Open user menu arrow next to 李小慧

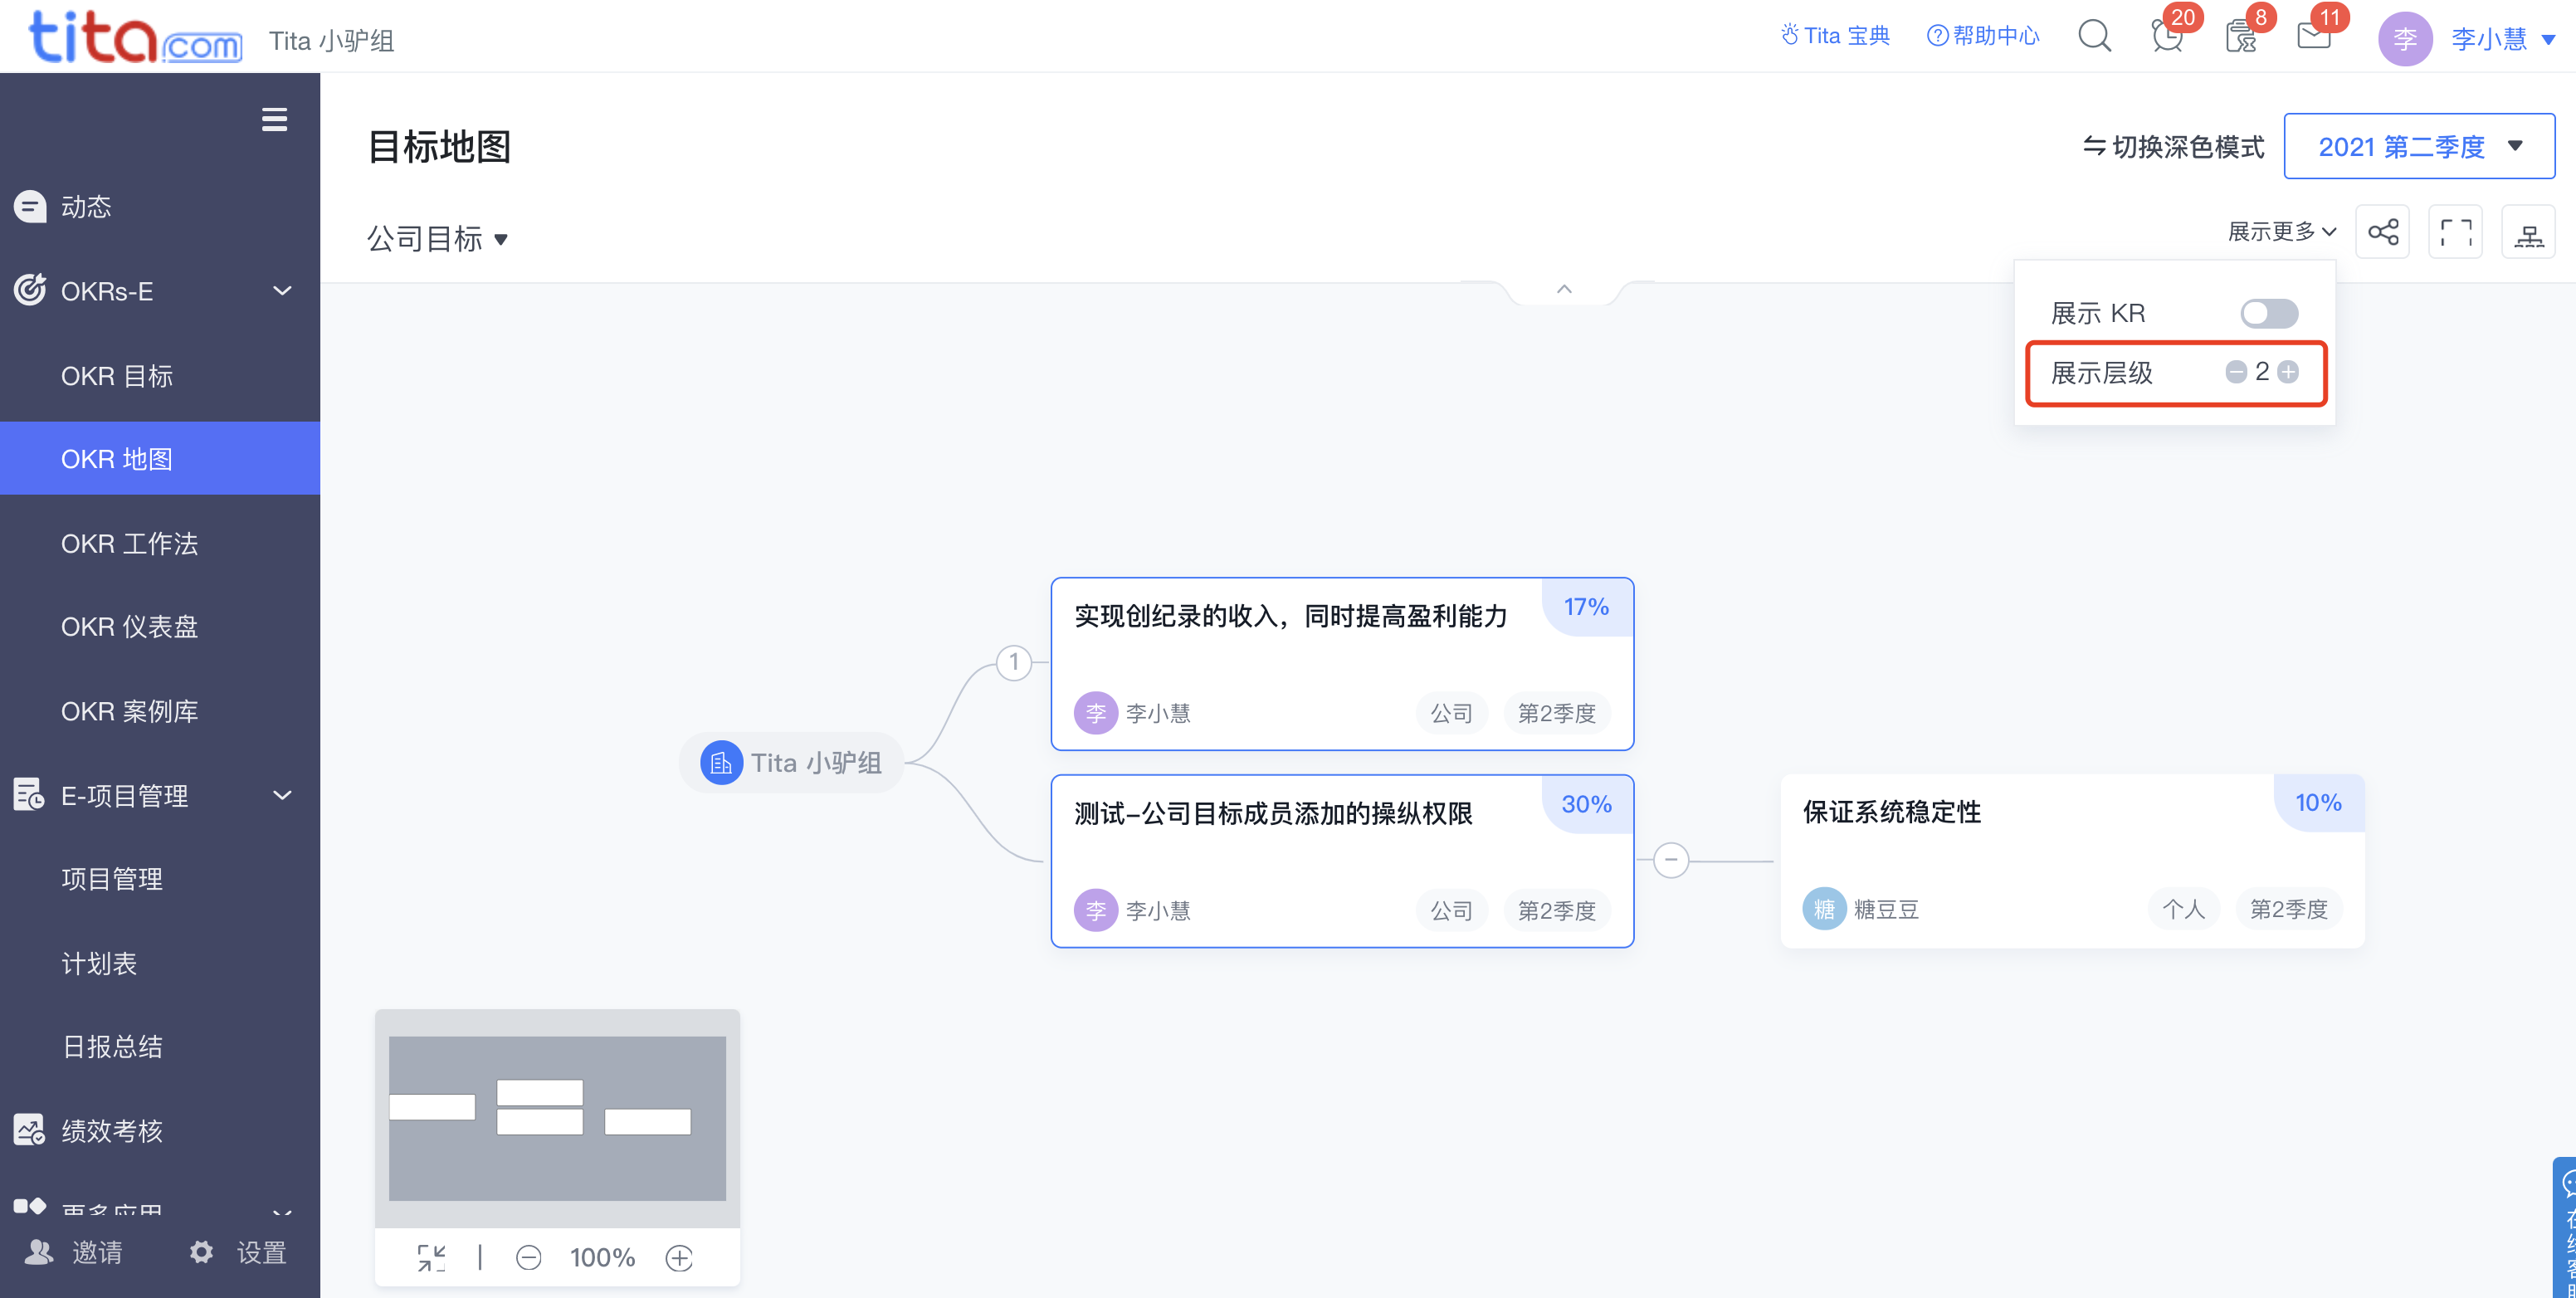point(2549,40)
